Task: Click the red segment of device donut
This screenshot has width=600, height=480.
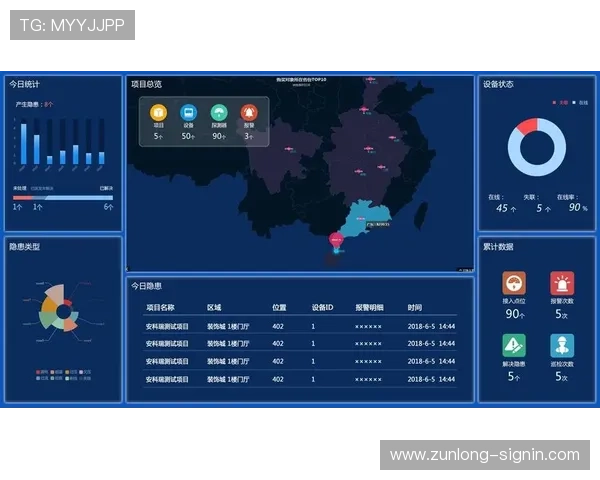Action: point(528,126)
